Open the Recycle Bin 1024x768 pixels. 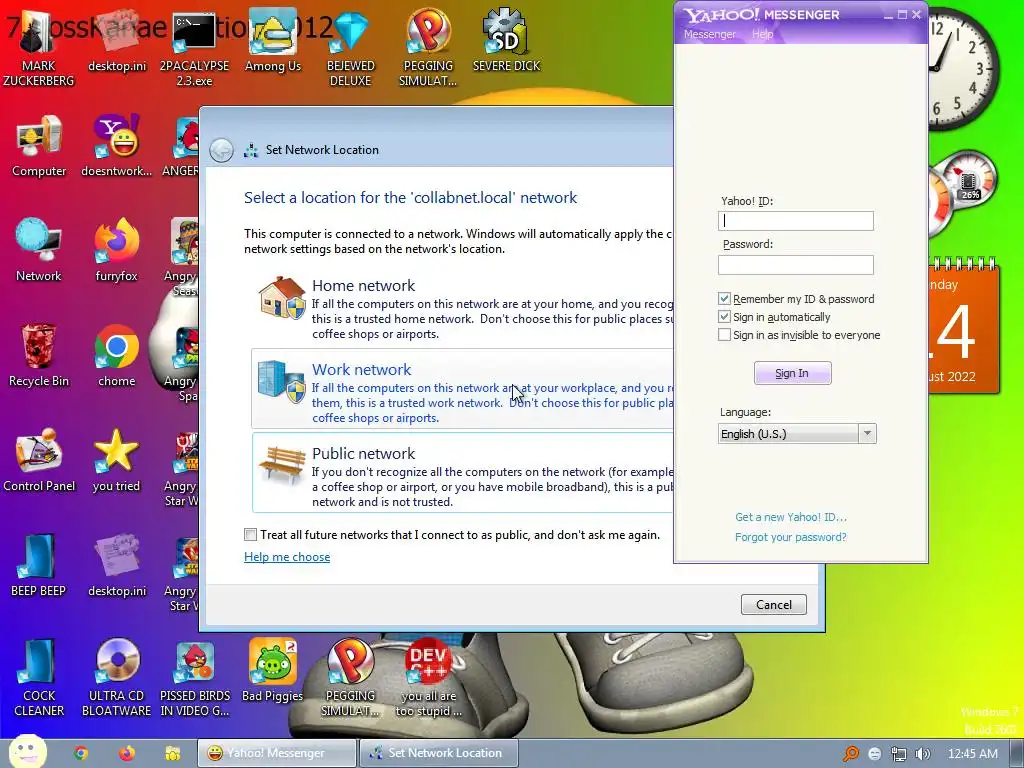pyautogui.click(x=39, y=356)
